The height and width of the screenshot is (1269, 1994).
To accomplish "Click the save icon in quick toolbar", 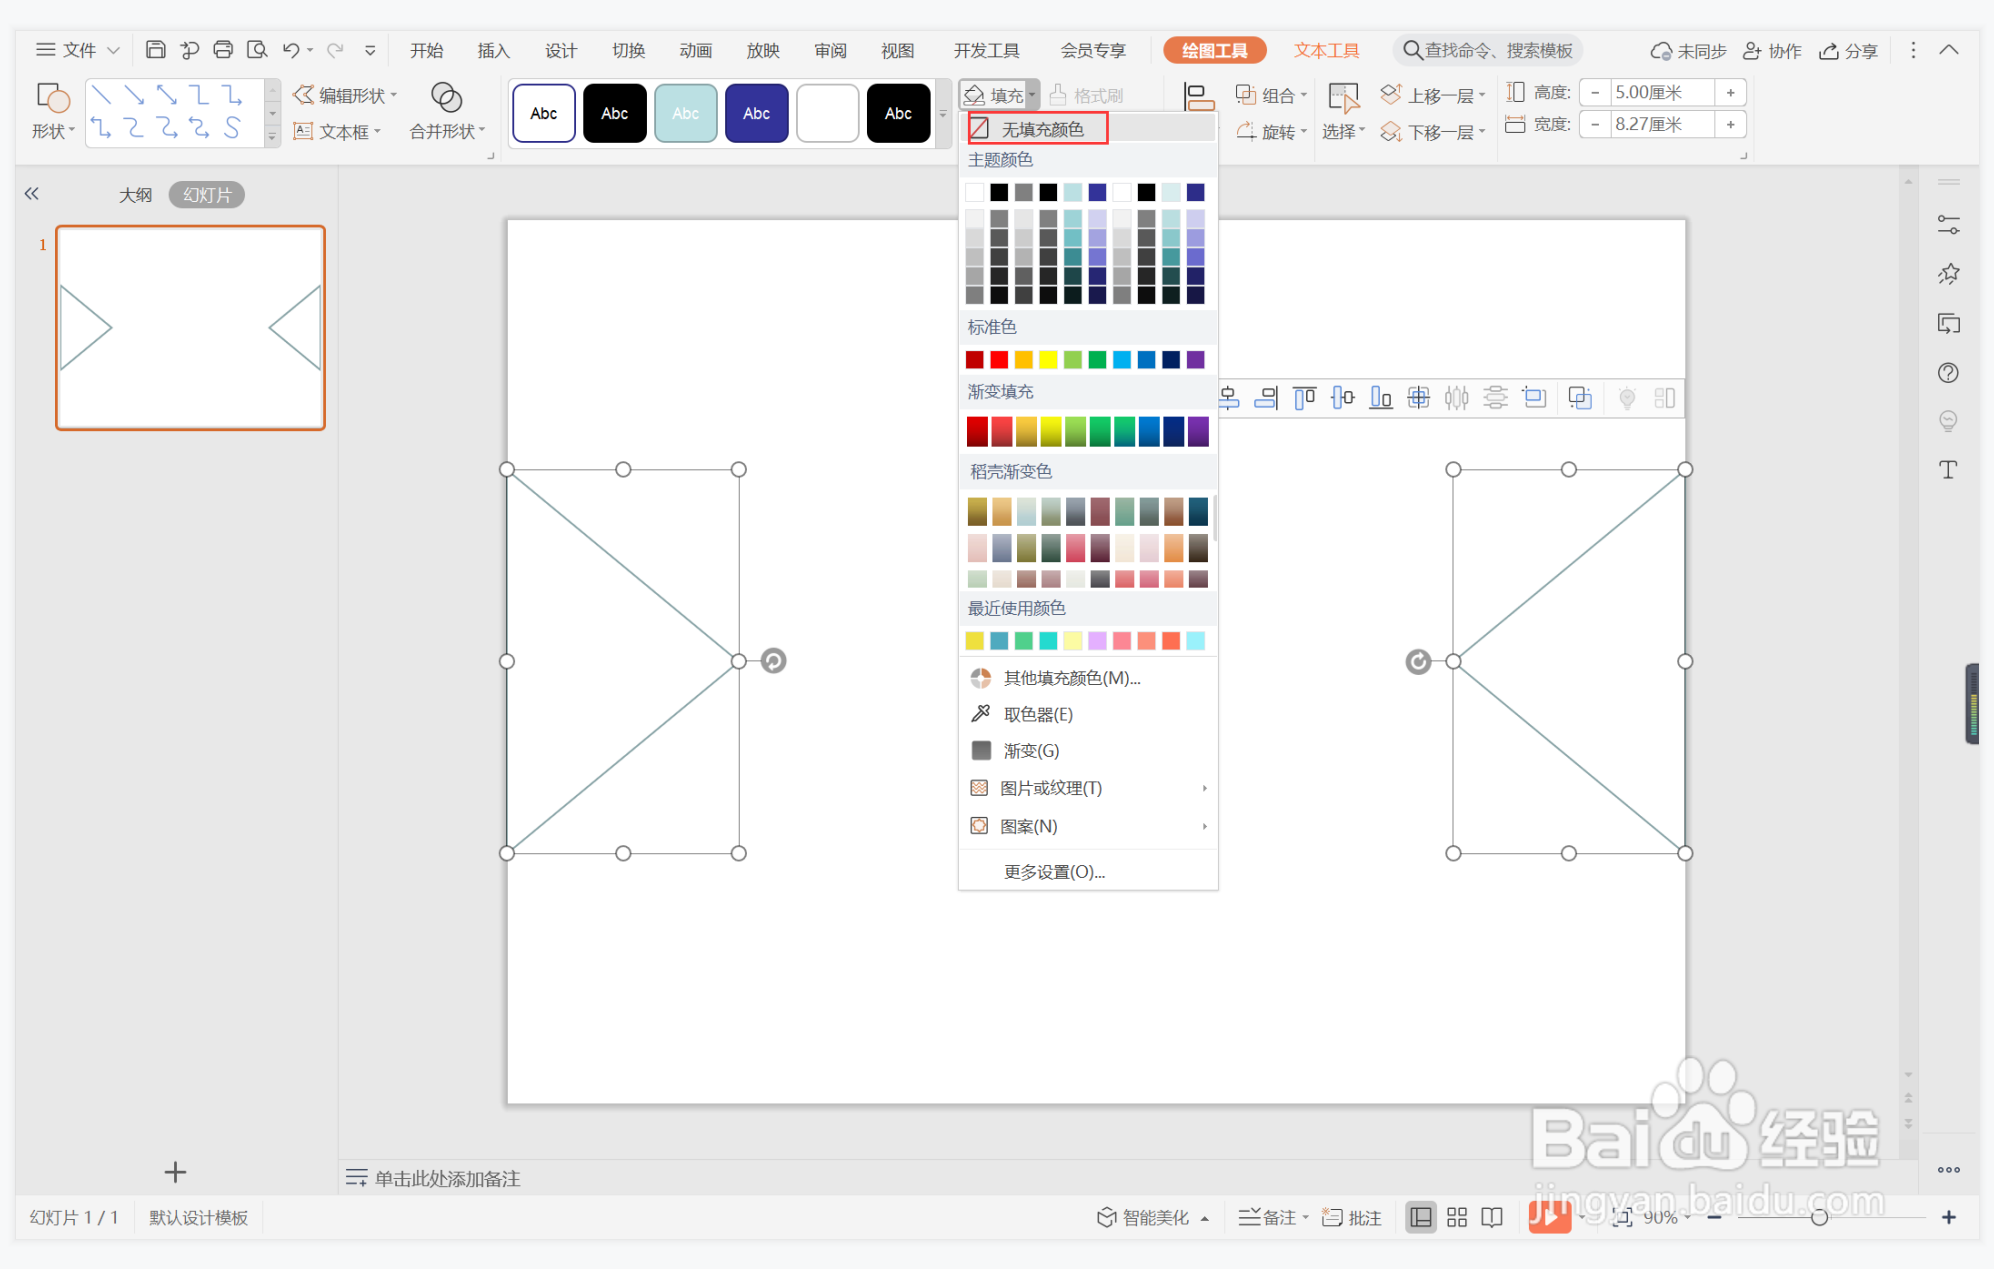I will tap(155, 50).
